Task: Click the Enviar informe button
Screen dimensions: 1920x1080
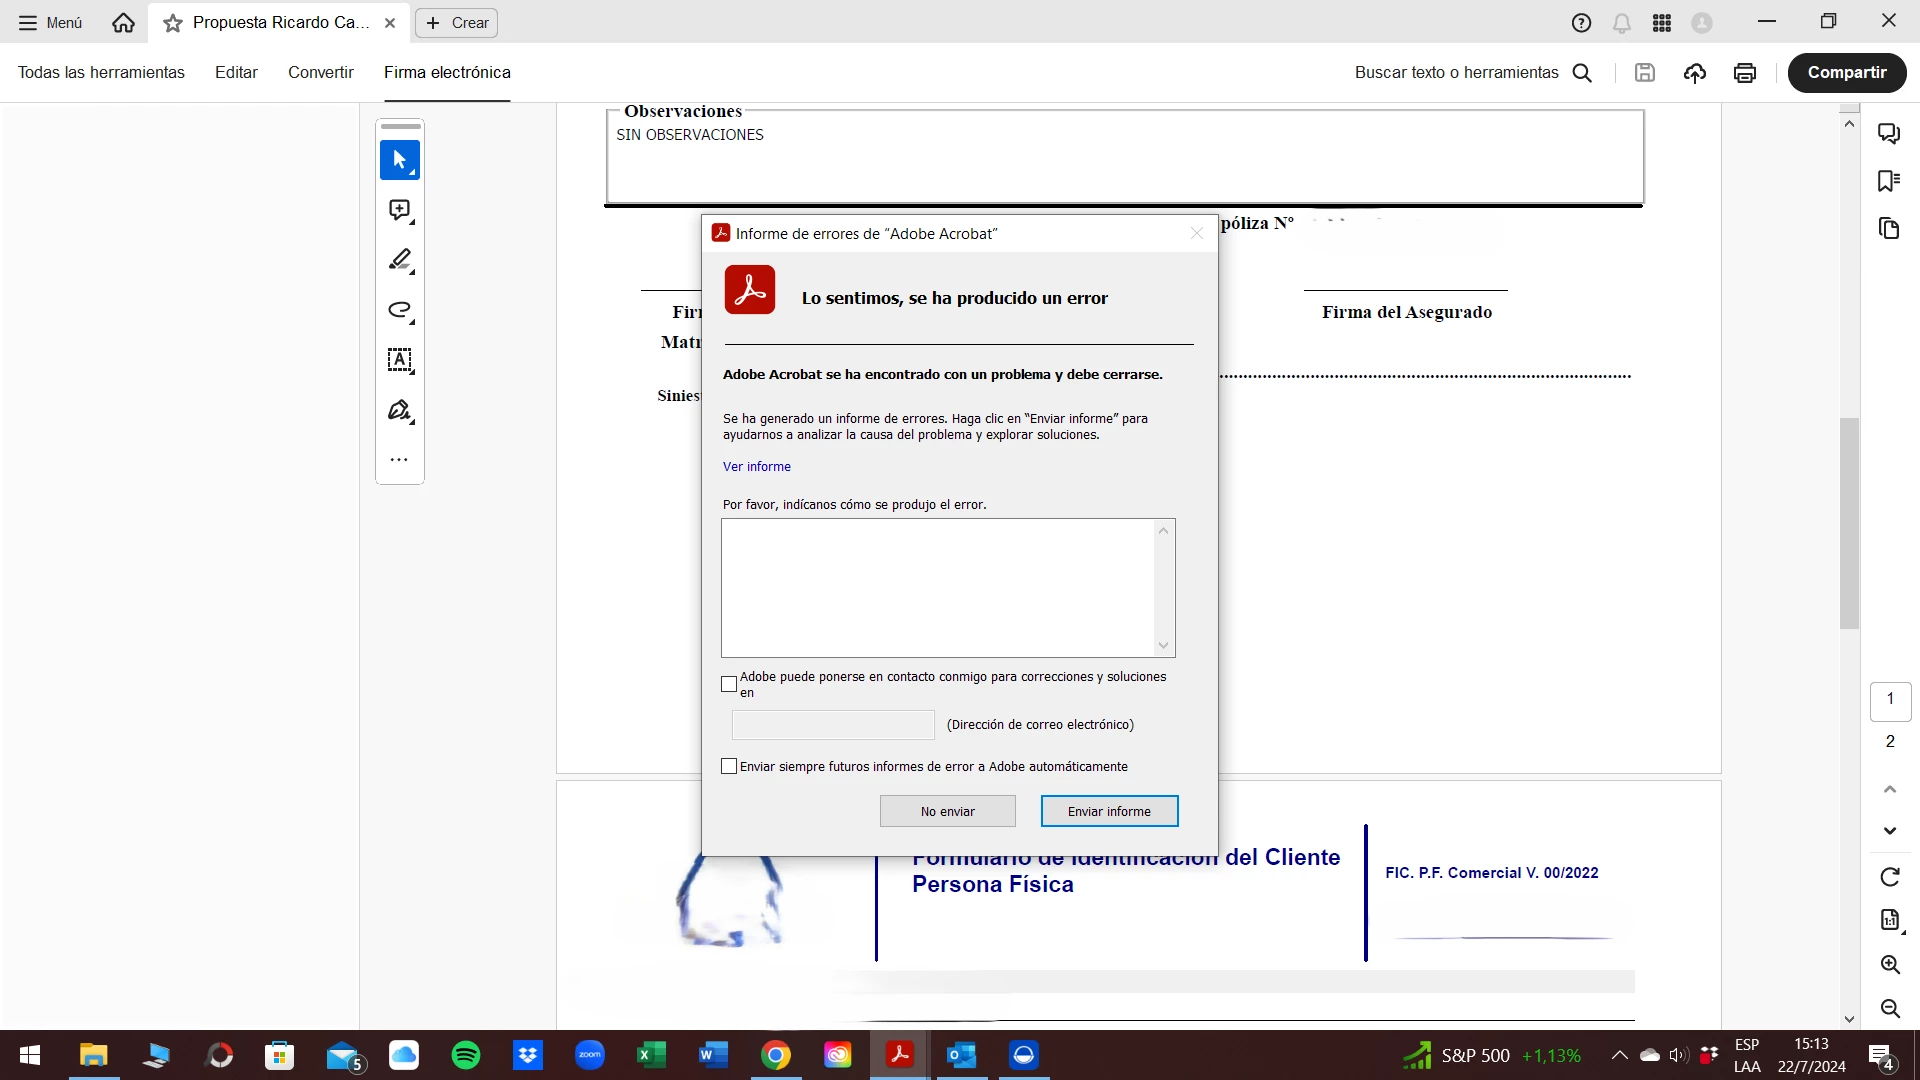Action: tap(1108, 811)
